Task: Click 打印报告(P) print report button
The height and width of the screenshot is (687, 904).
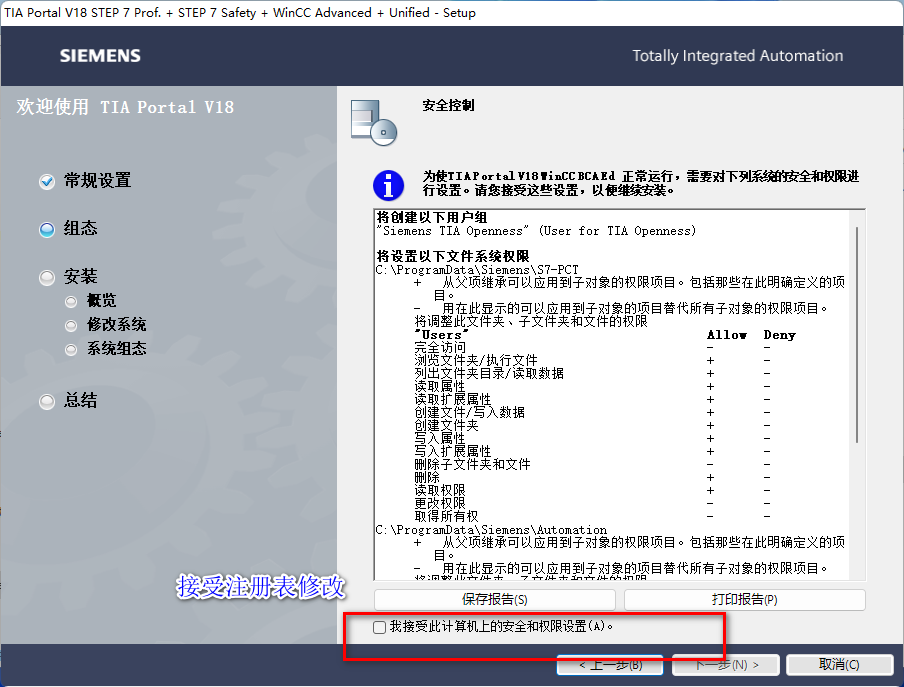Action: pyautogui.click(x=744, y=599)
